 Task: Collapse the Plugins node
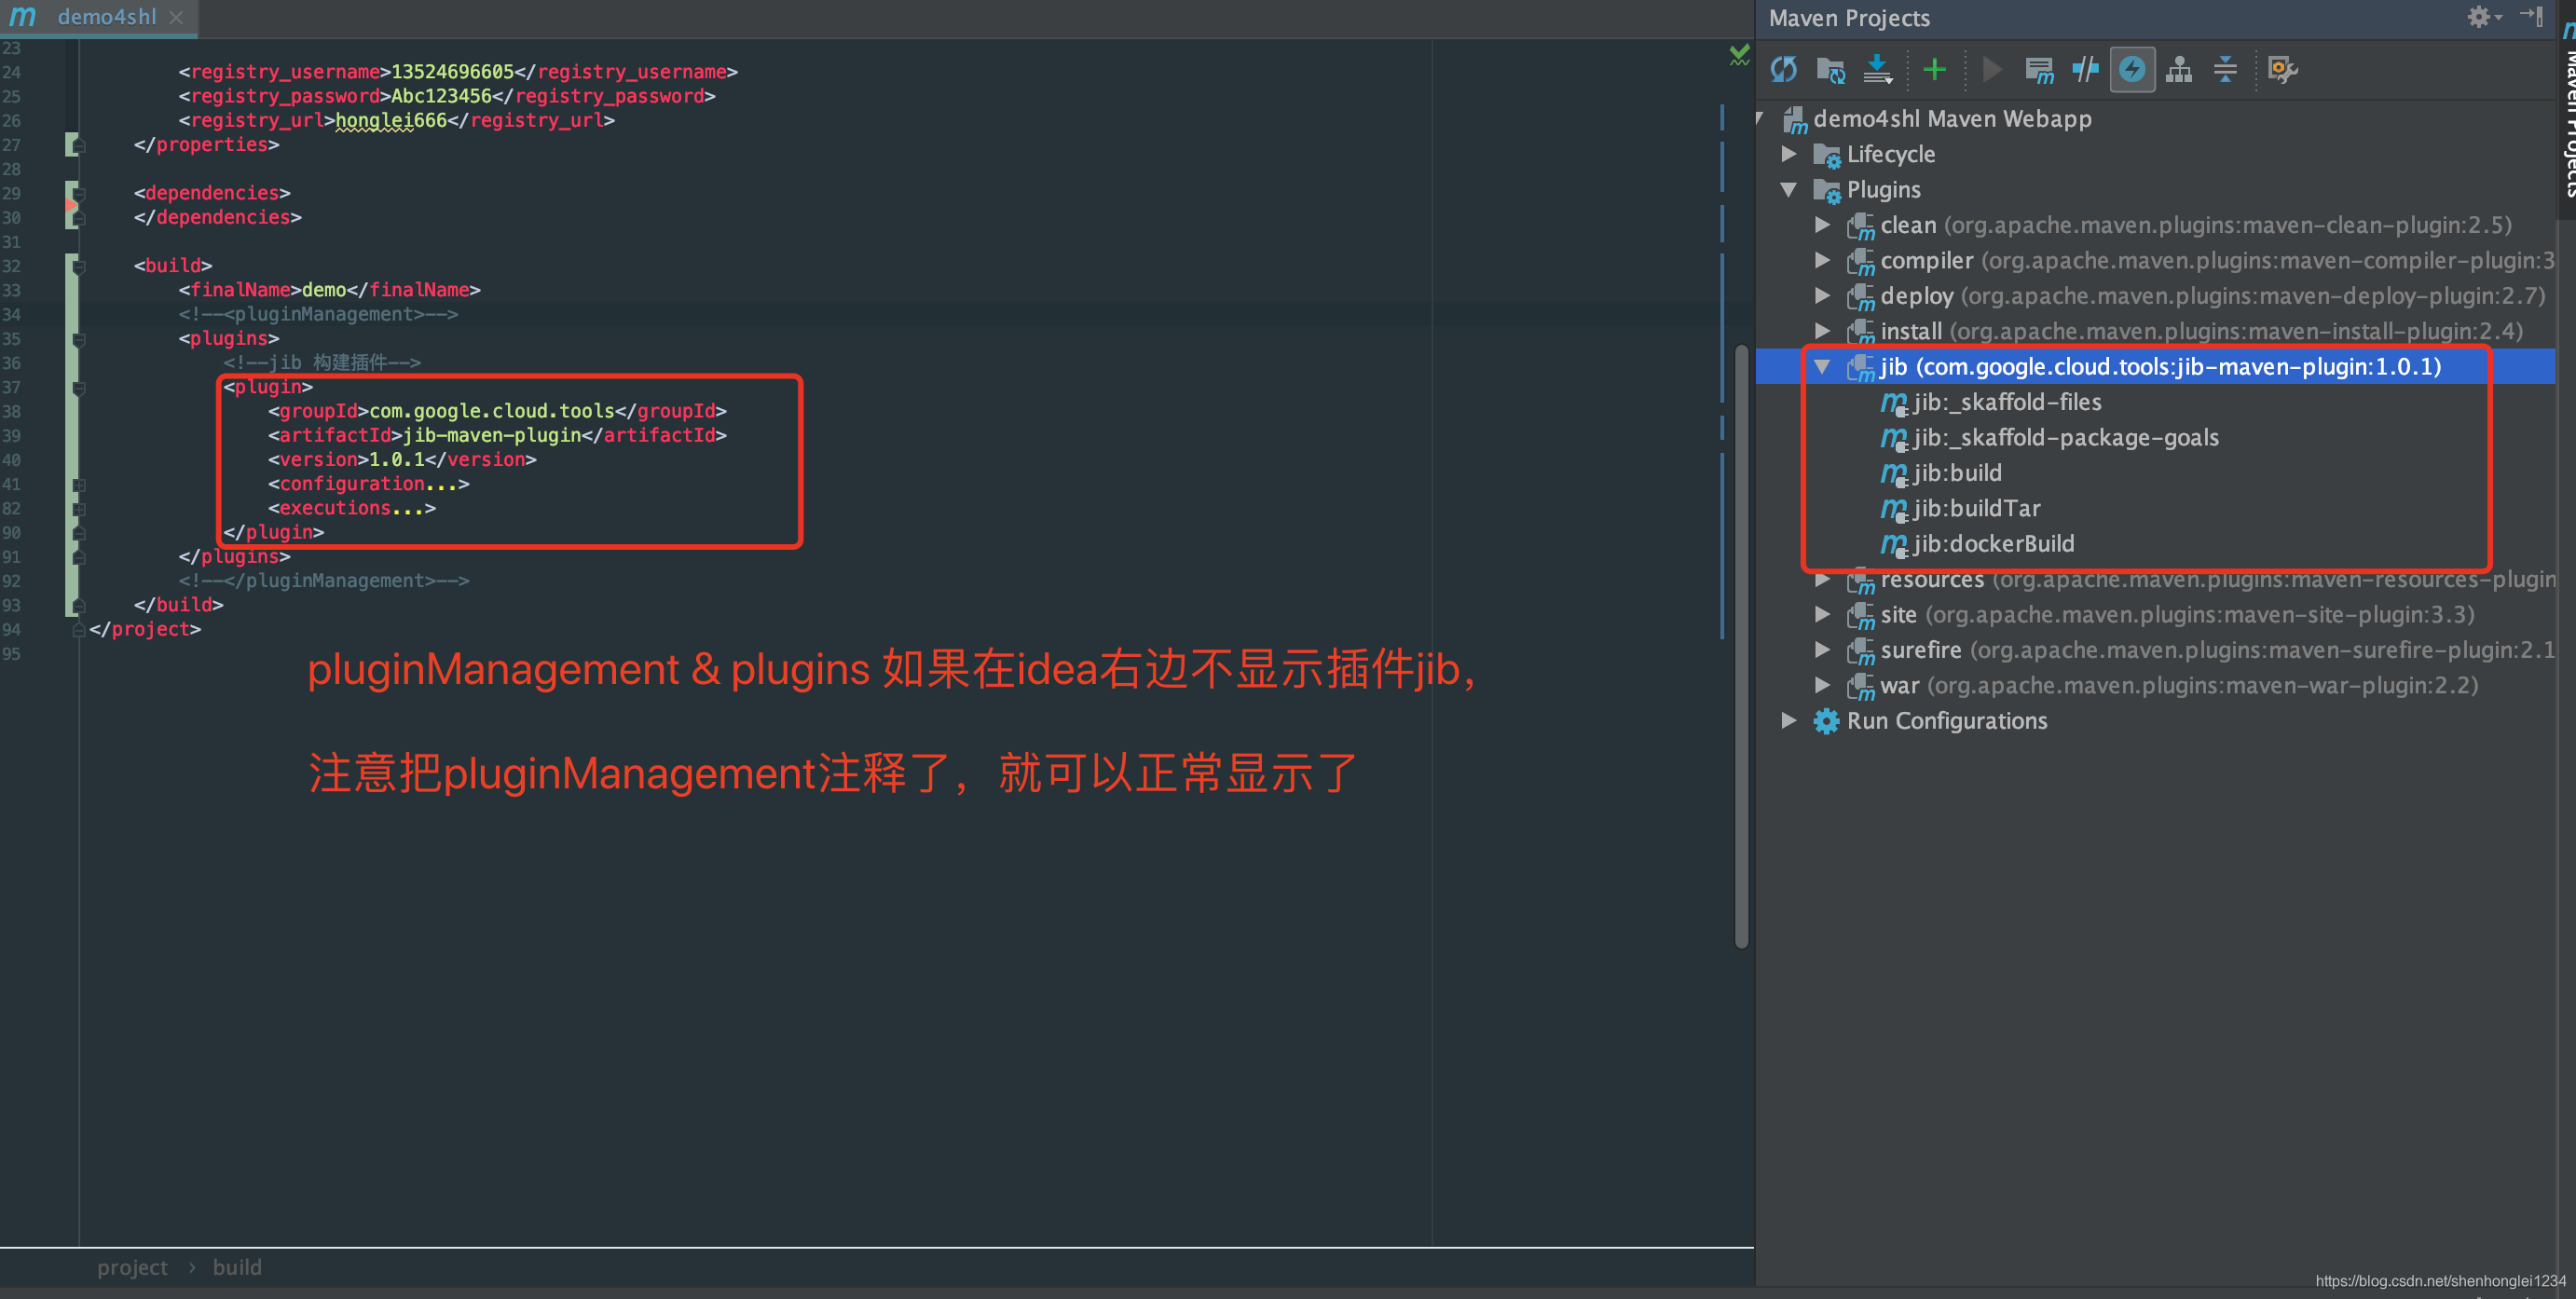click(x=1790, y=189)
